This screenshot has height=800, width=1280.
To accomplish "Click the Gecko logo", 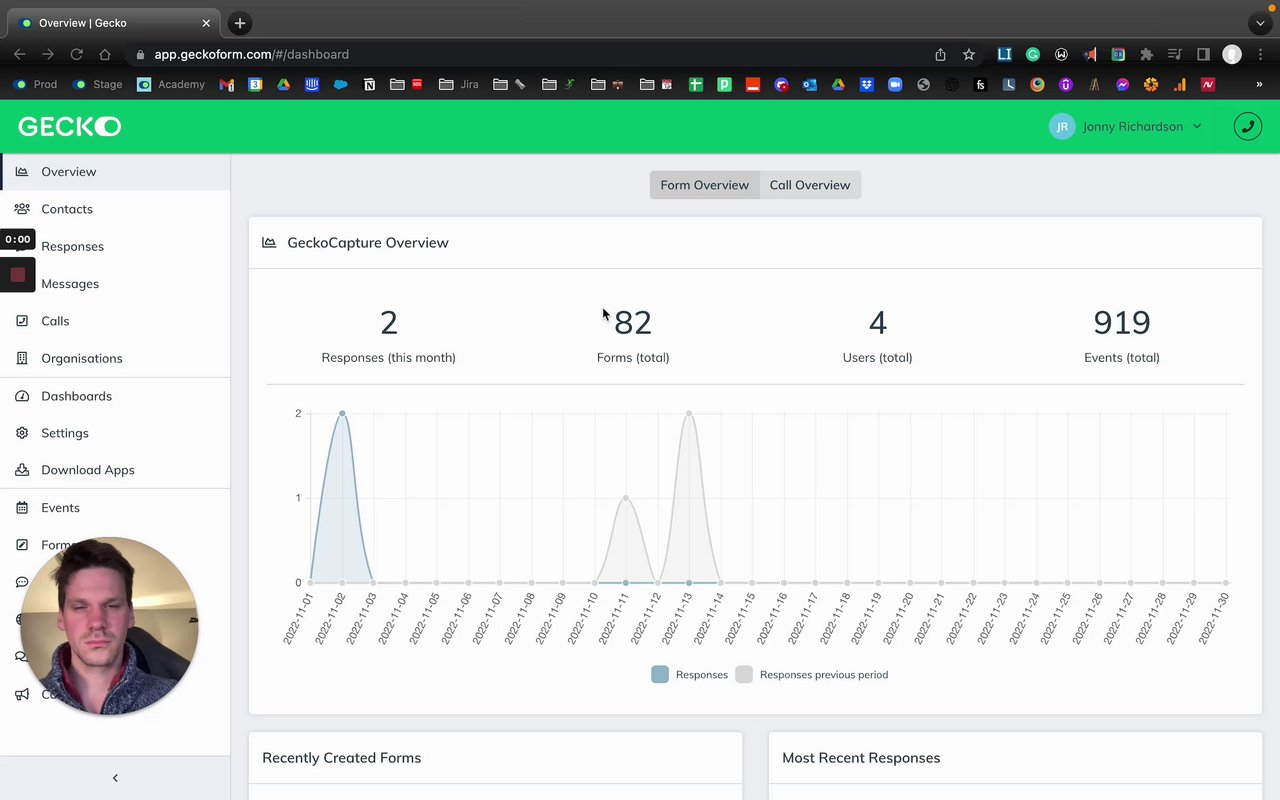I will tap(69, 126).
